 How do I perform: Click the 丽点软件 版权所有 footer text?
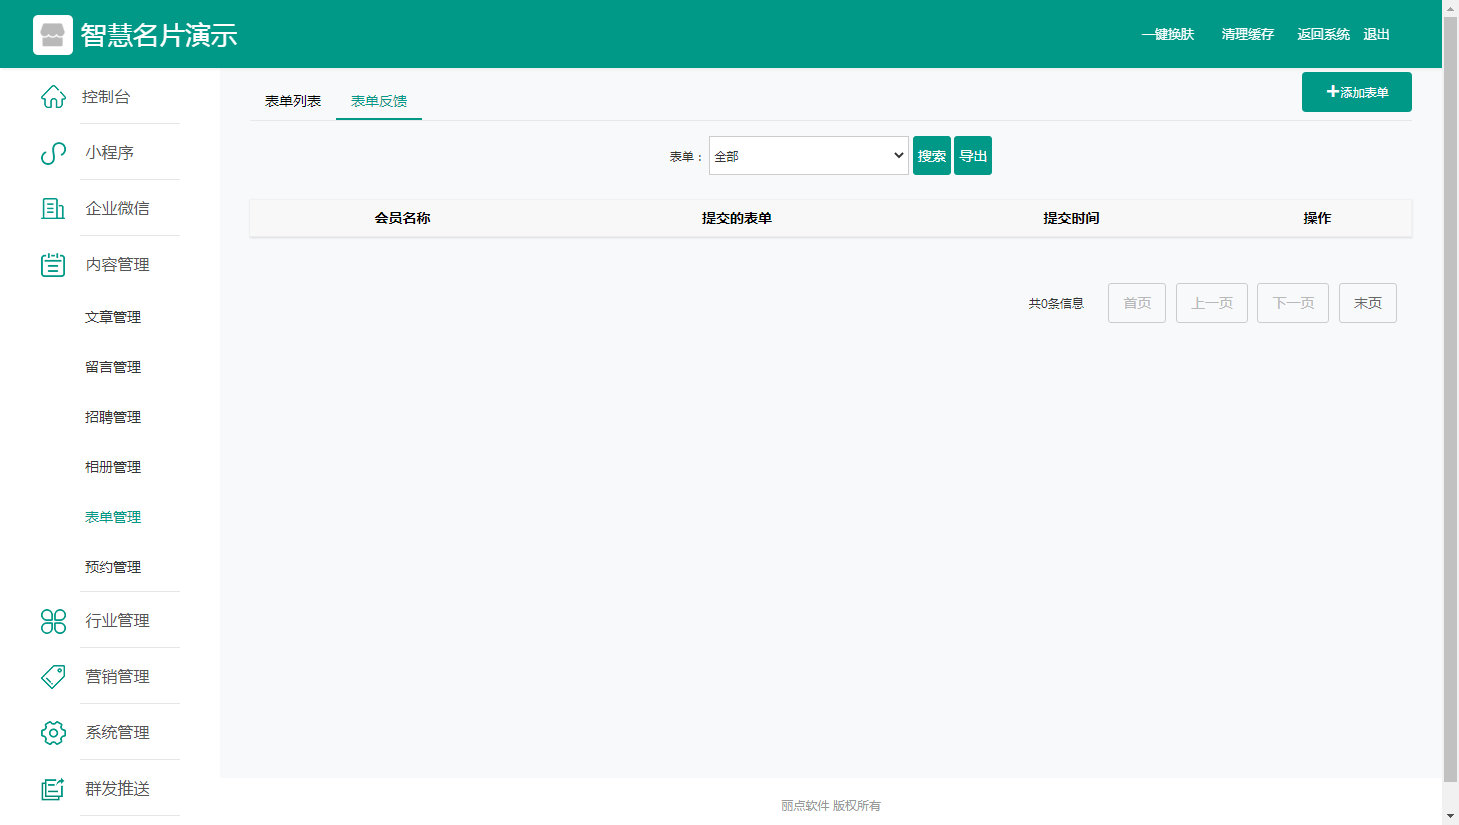click(831, 805)
